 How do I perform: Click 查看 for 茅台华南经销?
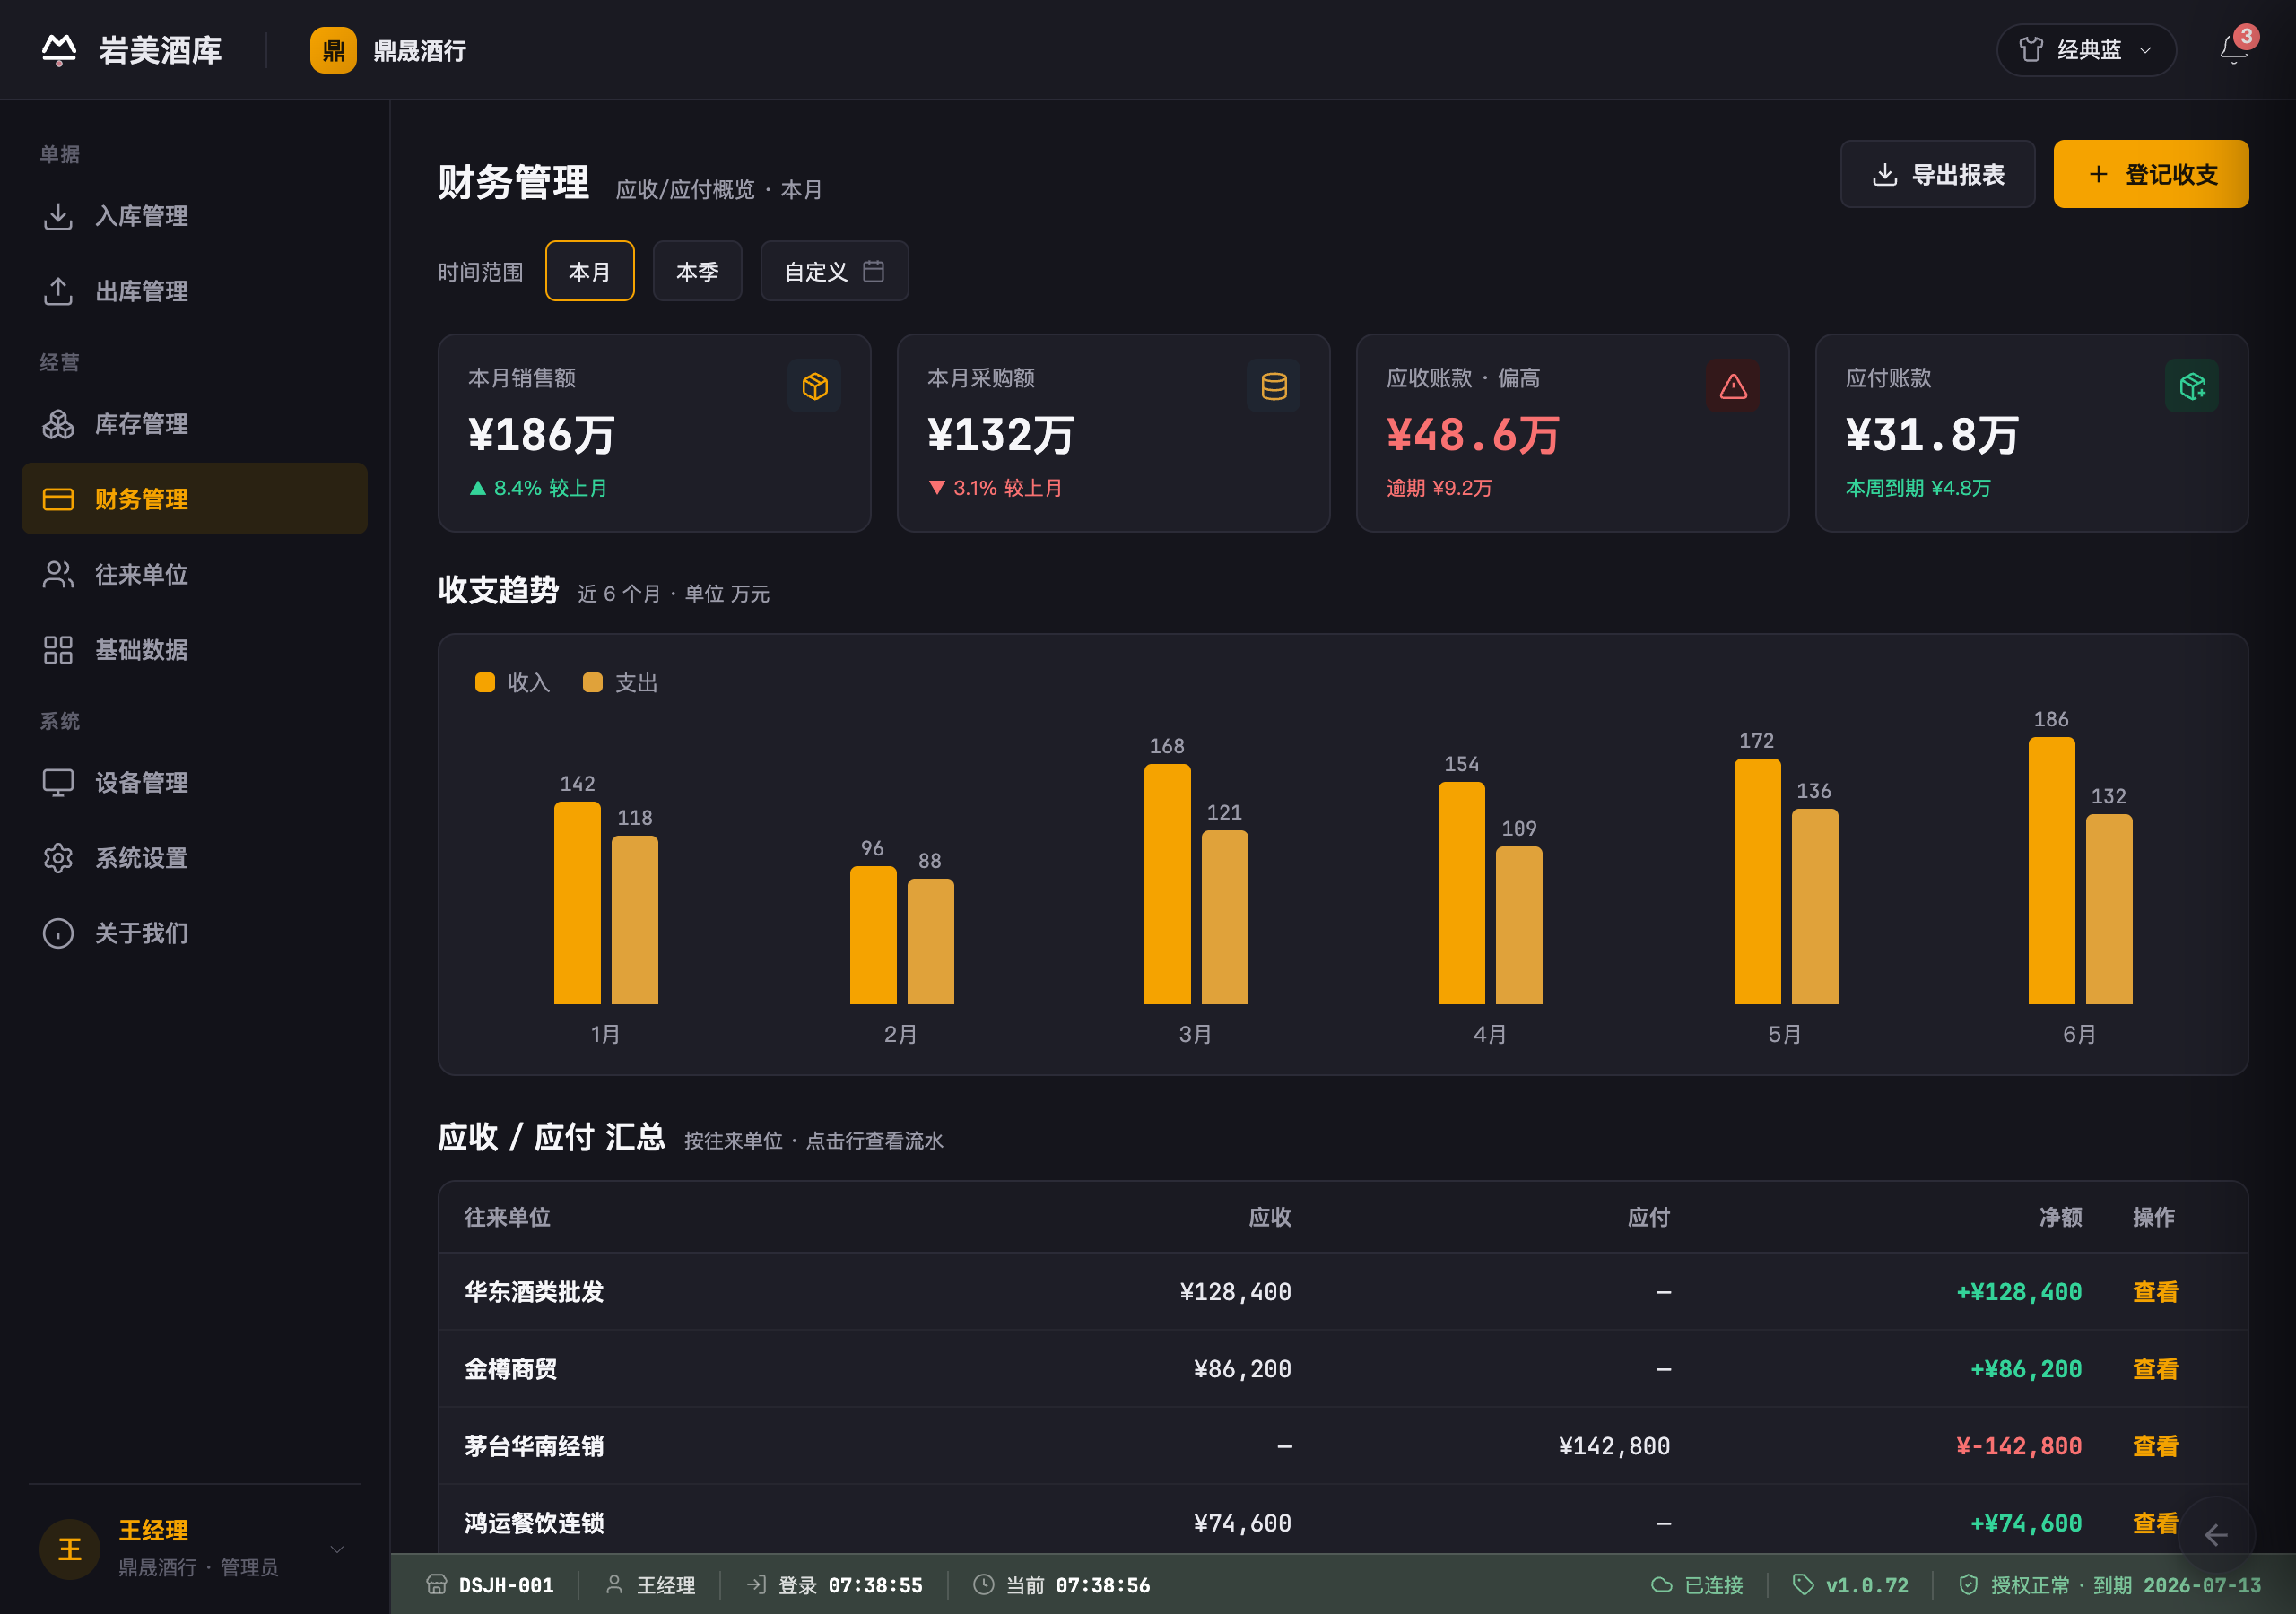click(2155, 1446)
